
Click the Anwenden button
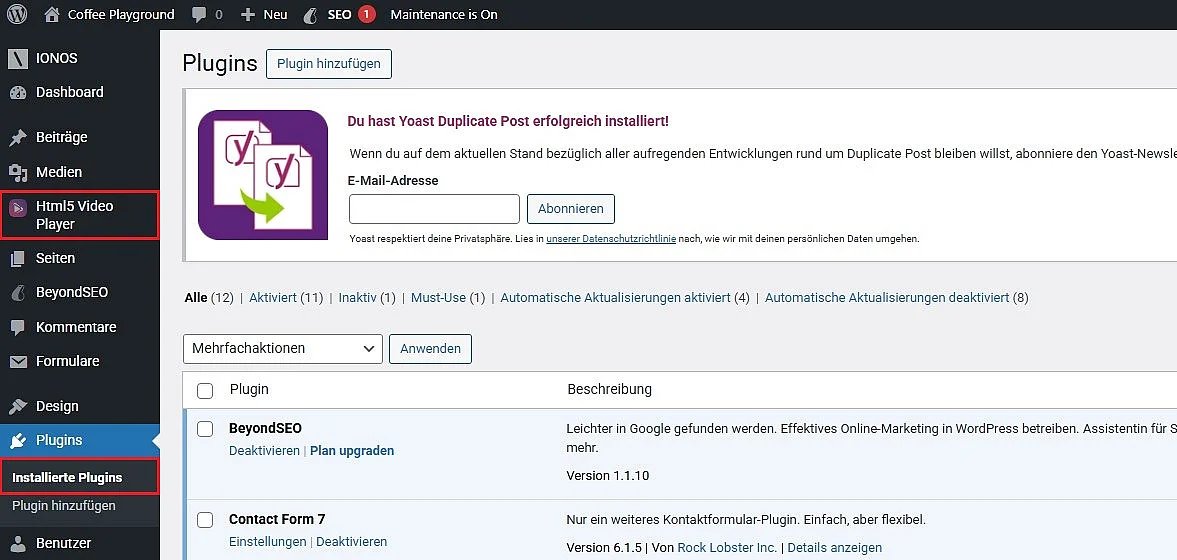click(430, 348)
